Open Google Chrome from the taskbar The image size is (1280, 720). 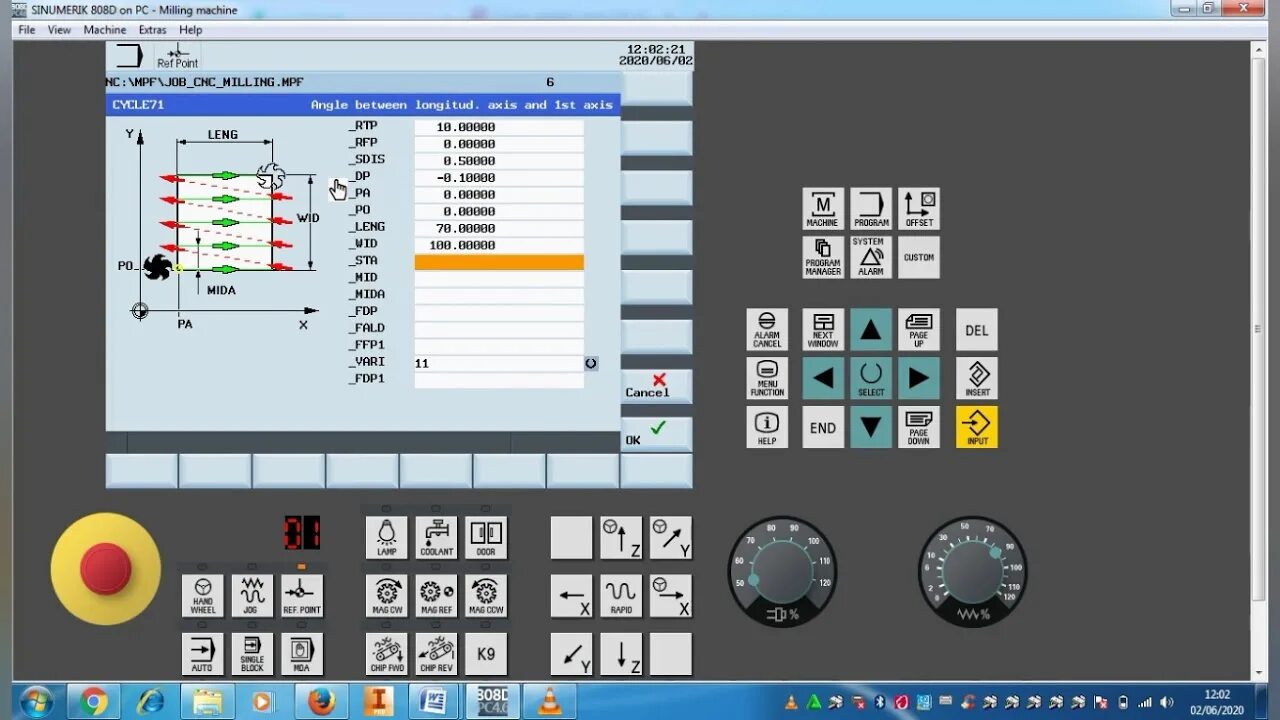point(94,702)
